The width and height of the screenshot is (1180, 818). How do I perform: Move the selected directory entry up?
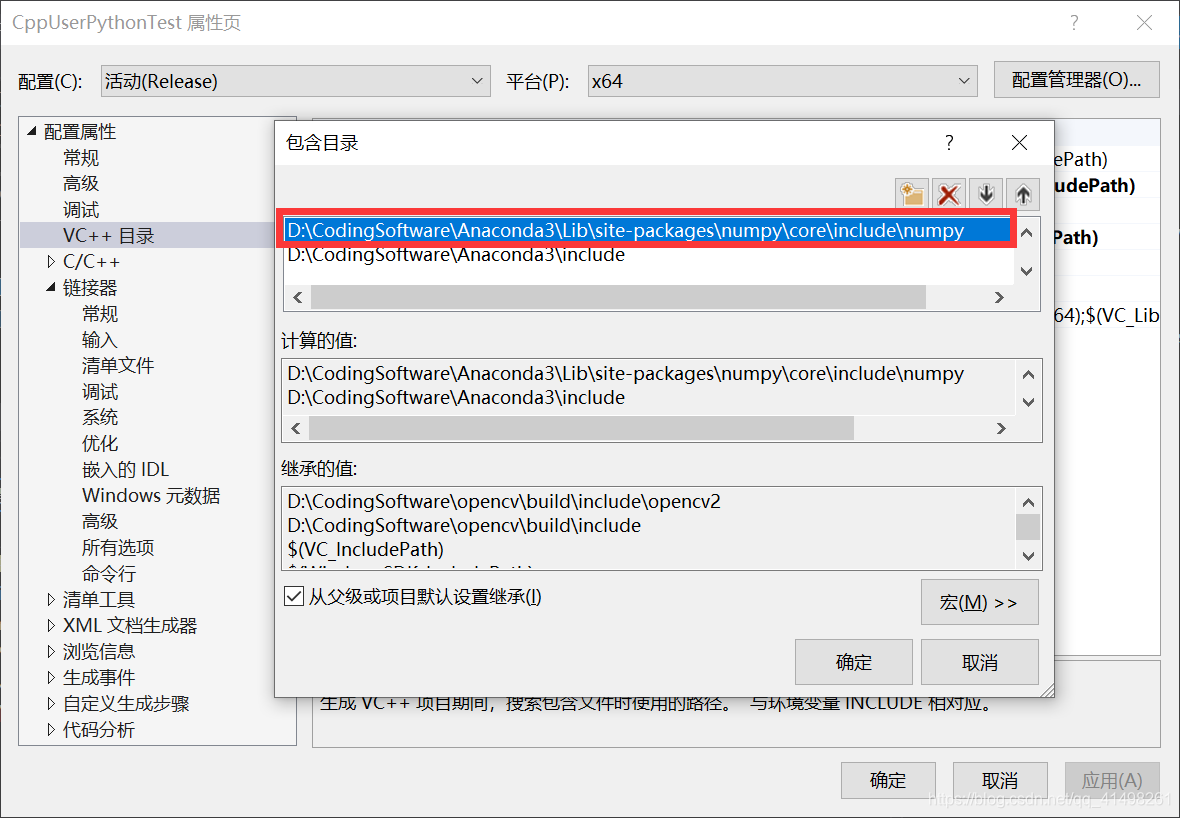[1023, 194]
